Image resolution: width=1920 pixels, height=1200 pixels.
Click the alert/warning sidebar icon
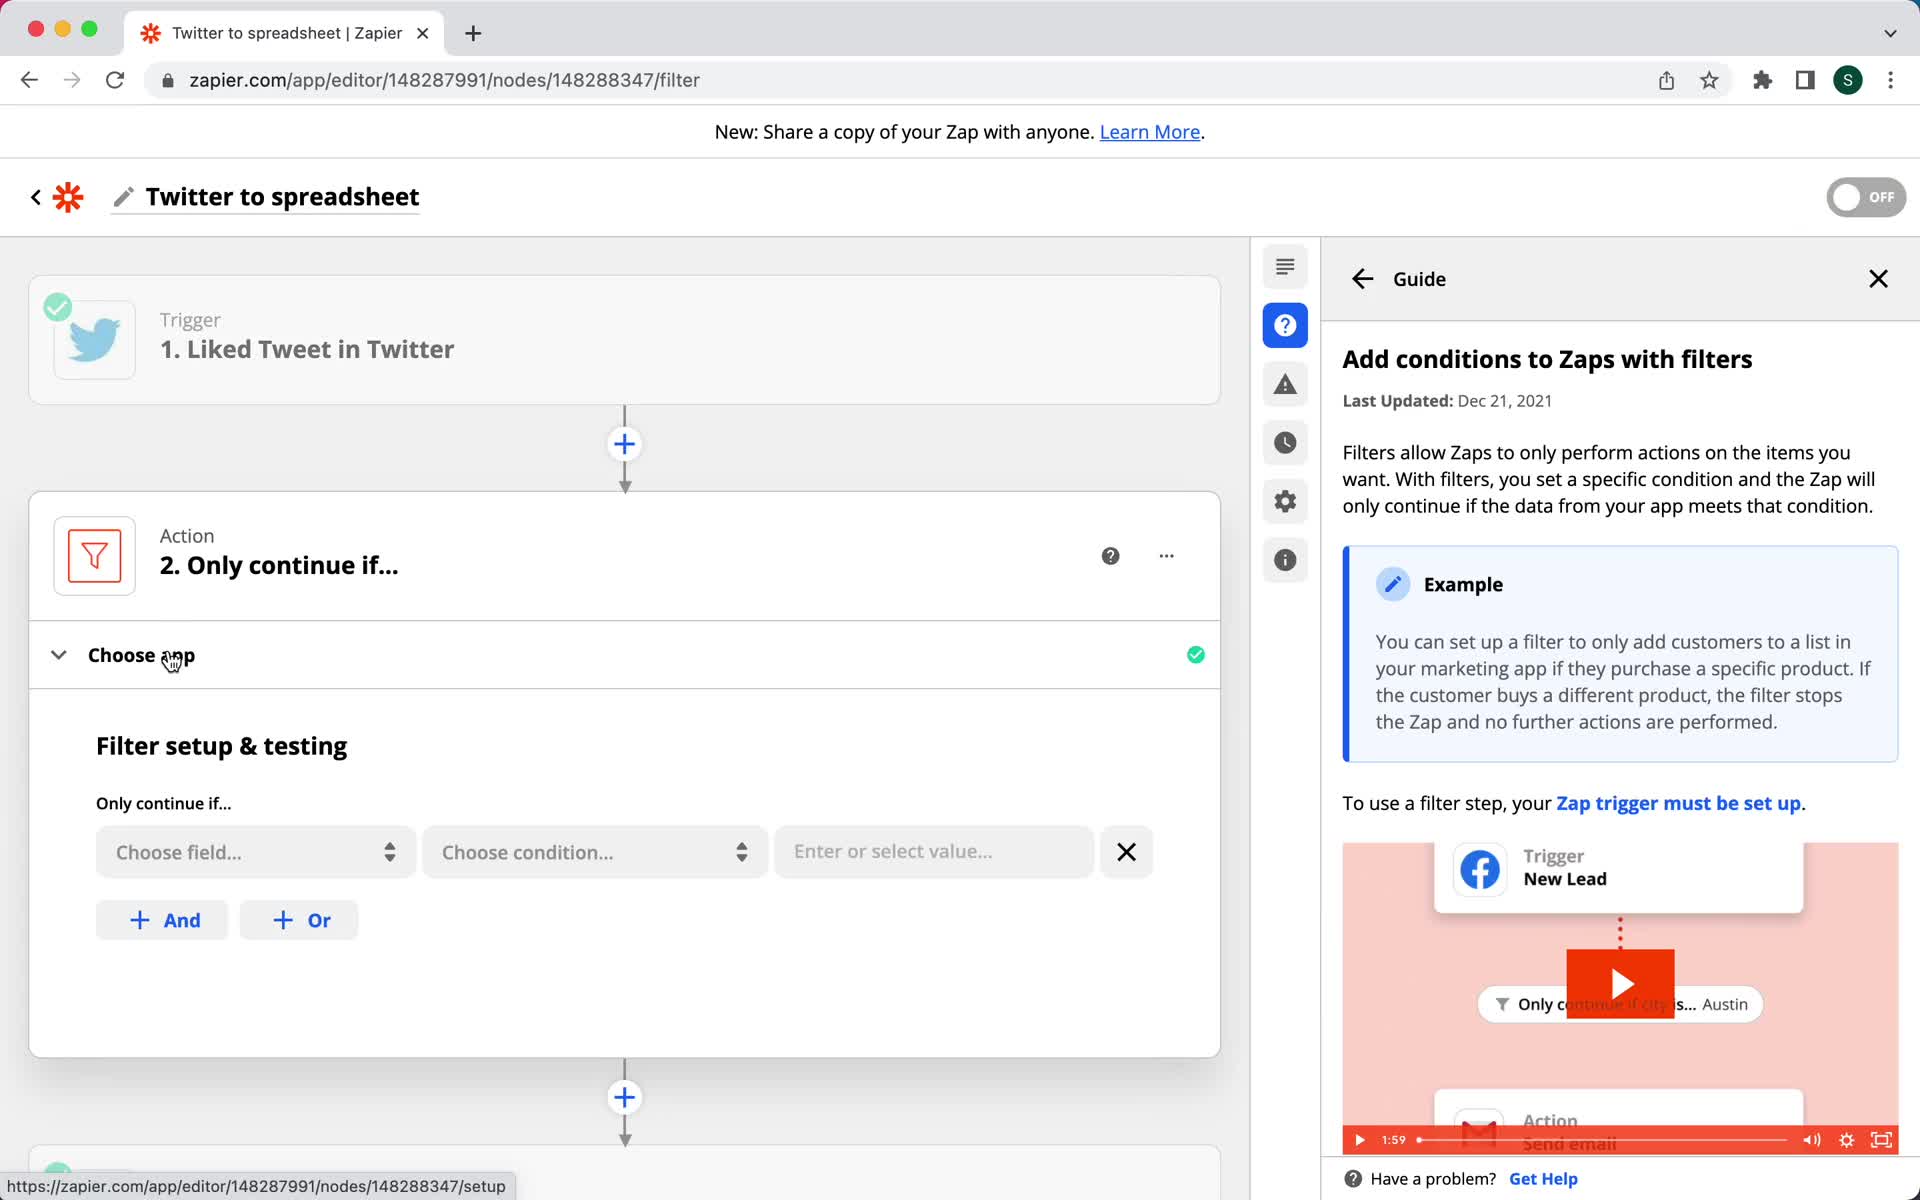pos(1284,383)
